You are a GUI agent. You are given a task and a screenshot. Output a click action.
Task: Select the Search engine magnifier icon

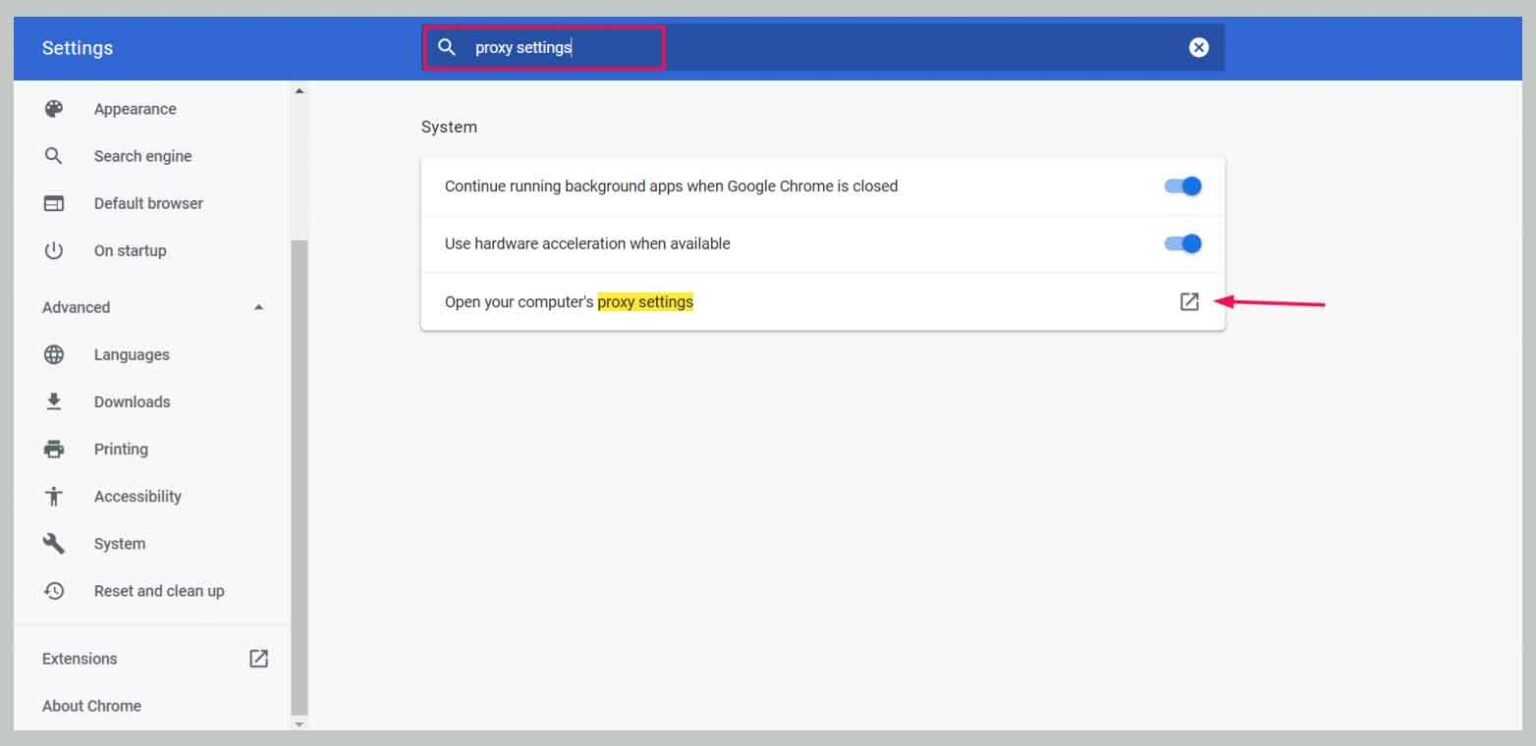point(53,155)
